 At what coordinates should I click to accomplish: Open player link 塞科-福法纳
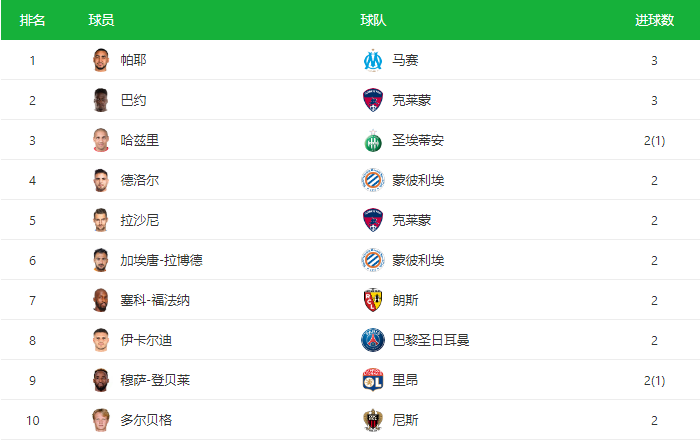(x=155, y=300)
